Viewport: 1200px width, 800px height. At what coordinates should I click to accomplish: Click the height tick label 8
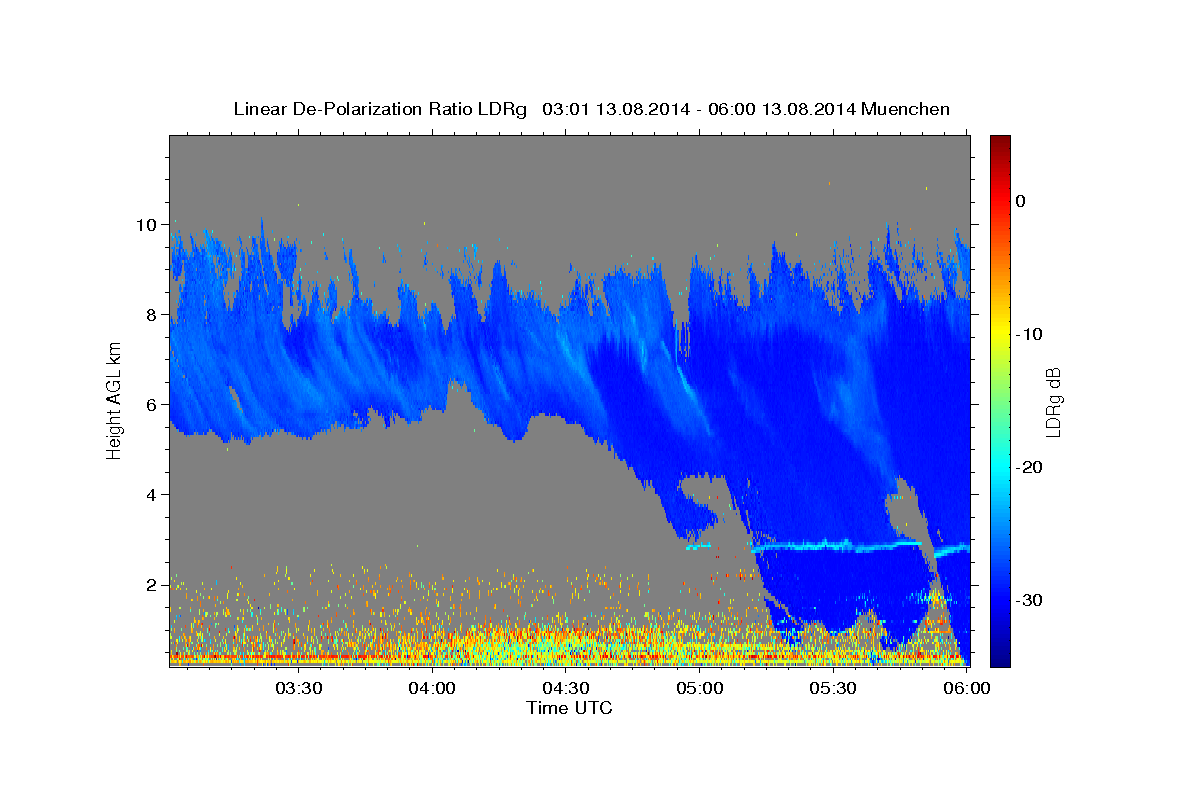tap(153, 314)
